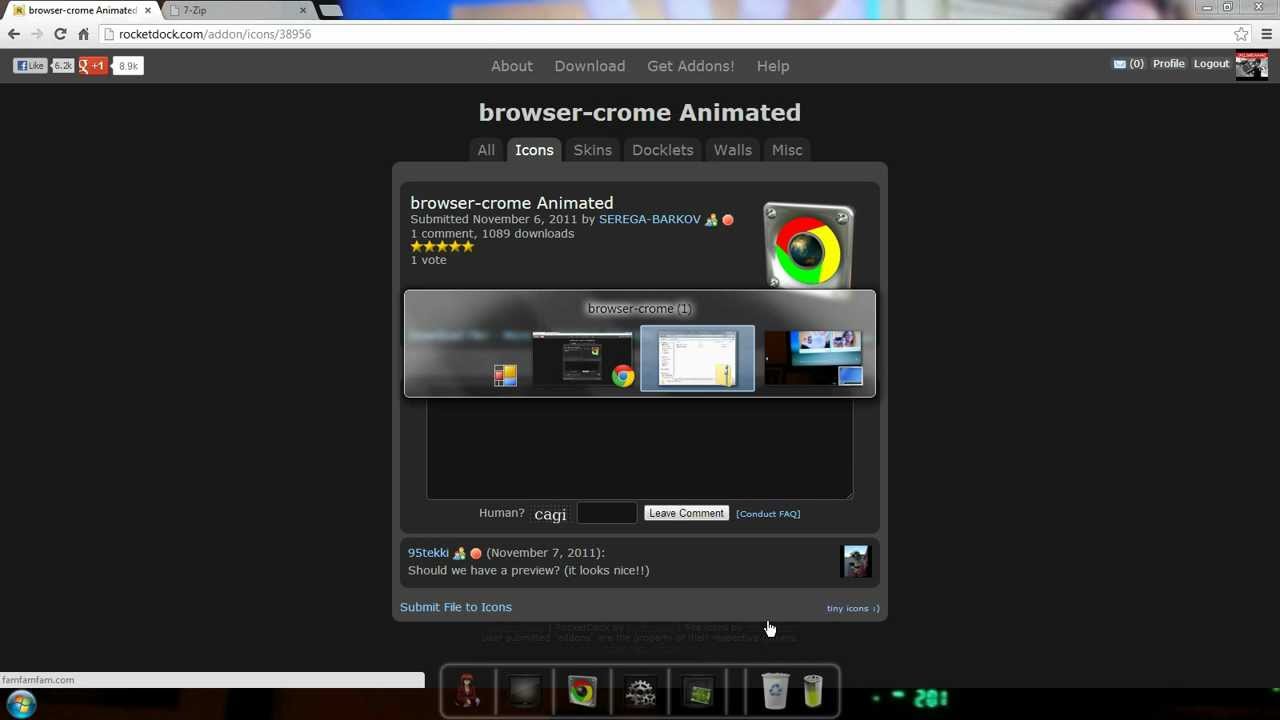
Task: Open the Profile link
Action: pos(1168,64)
